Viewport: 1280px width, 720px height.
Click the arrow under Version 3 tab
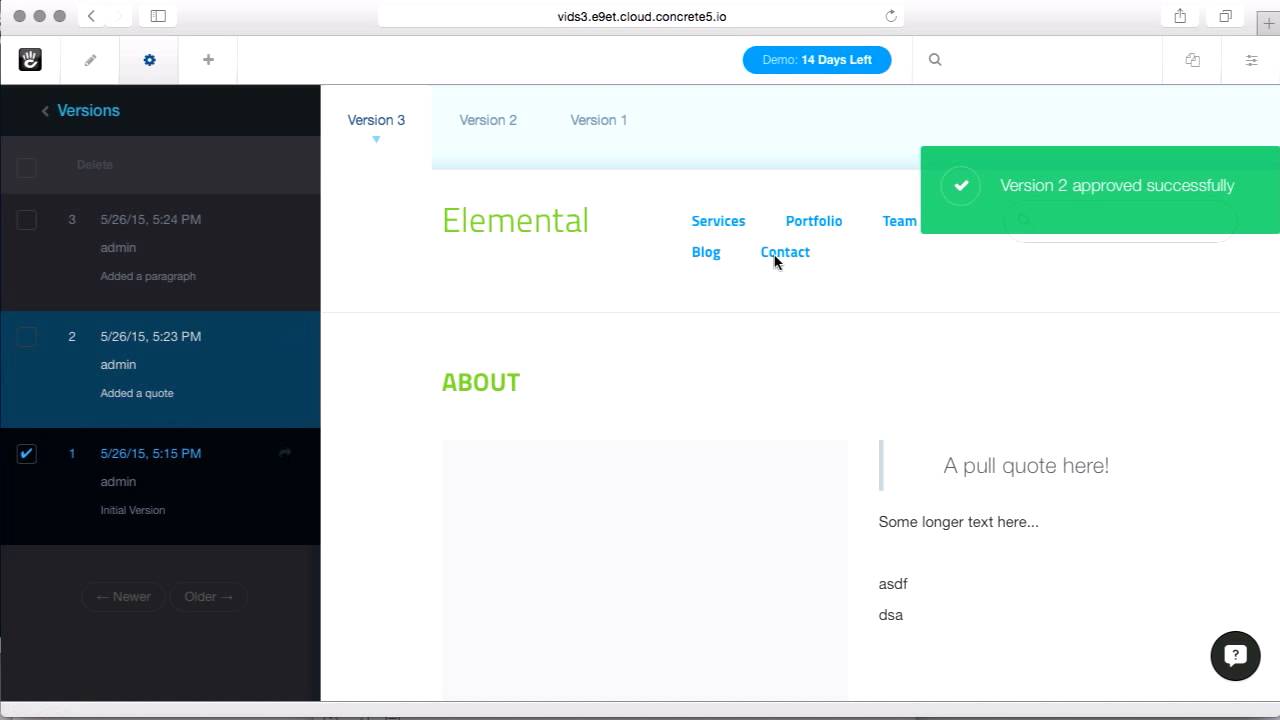point(376,139)
